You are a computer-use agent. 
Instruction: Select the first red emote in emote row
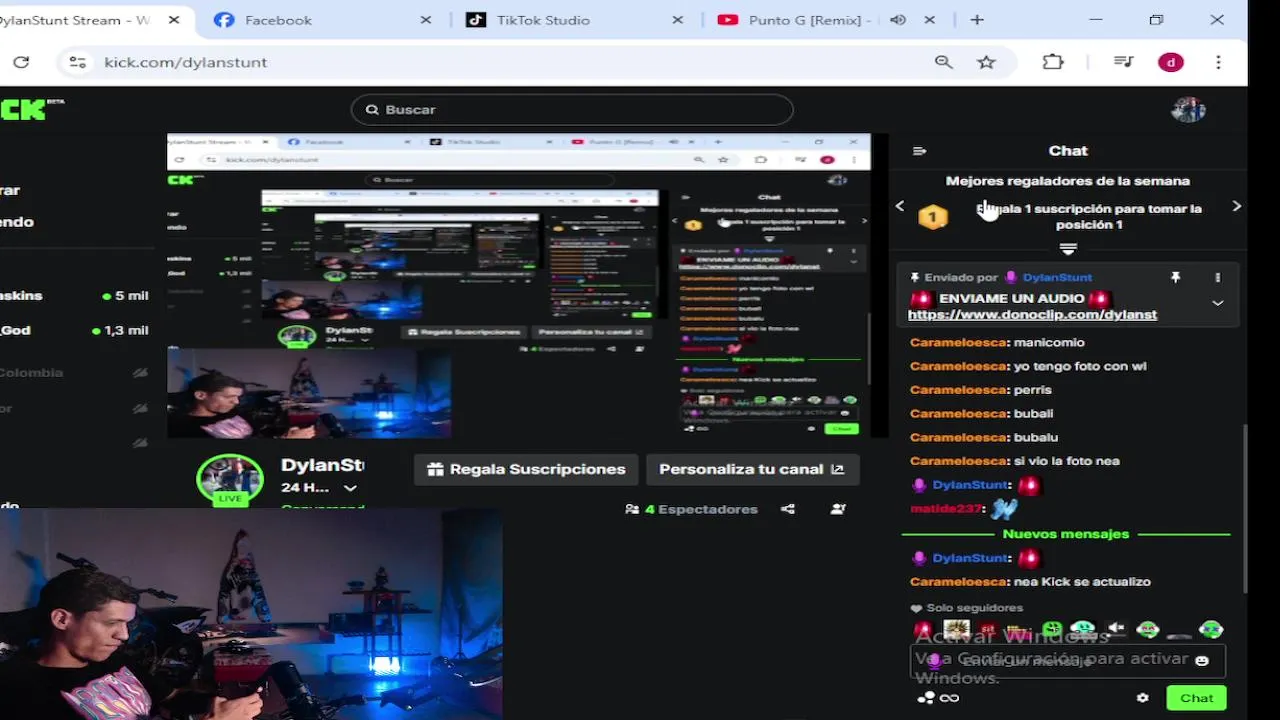point(923,629)
